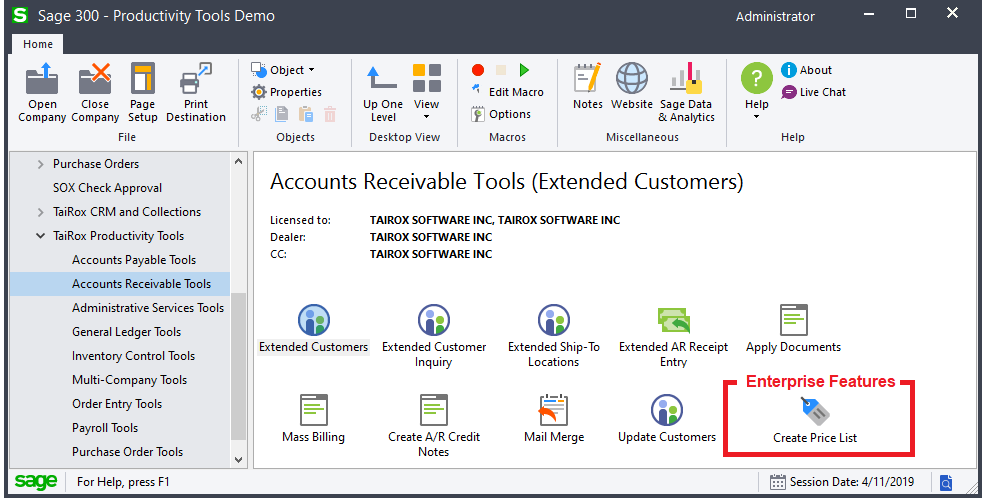
Task: Select Purchase Order Tools
Action: [128, 452]
